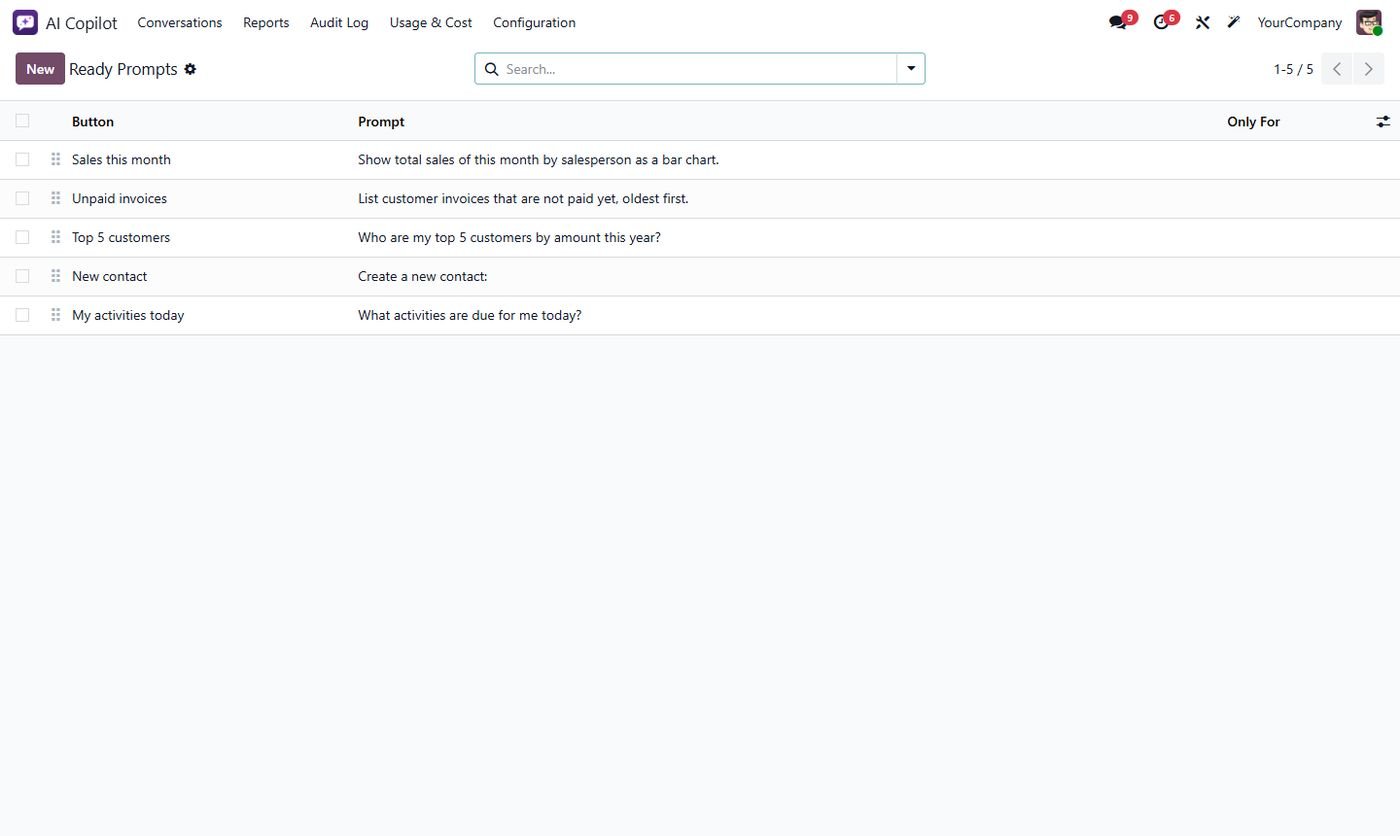The image size is (1400, 836).
Task: Open the "Show total sales of this month" prompt
Action: pyautogui.click(x=538, y=159)
